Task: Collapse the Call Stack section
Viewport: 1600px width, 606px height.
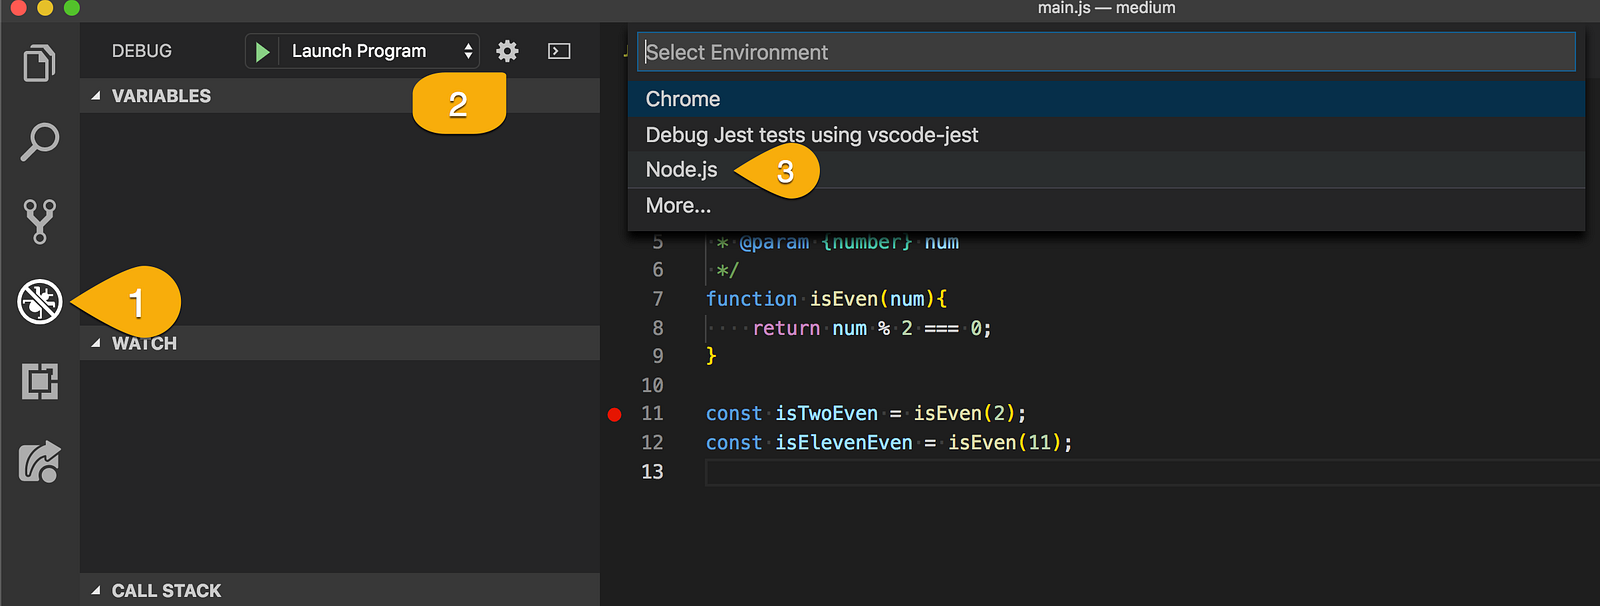Action: [x=96, y=591]
